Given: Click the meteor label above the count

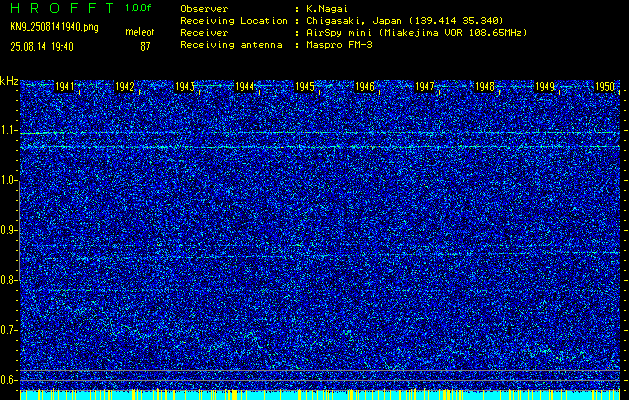Looking at the screenshot, I should click(139, 32).
